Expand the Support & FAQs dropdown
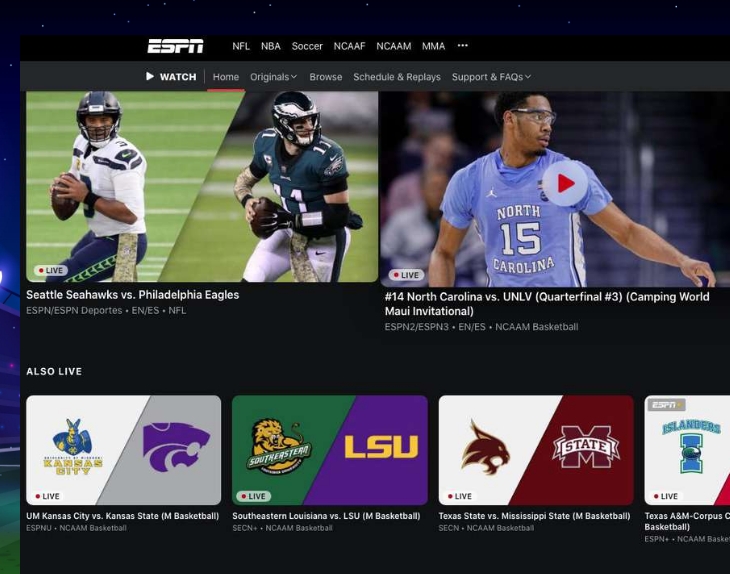Viewport: 730px width, 574px height. (x=491, y=77)
